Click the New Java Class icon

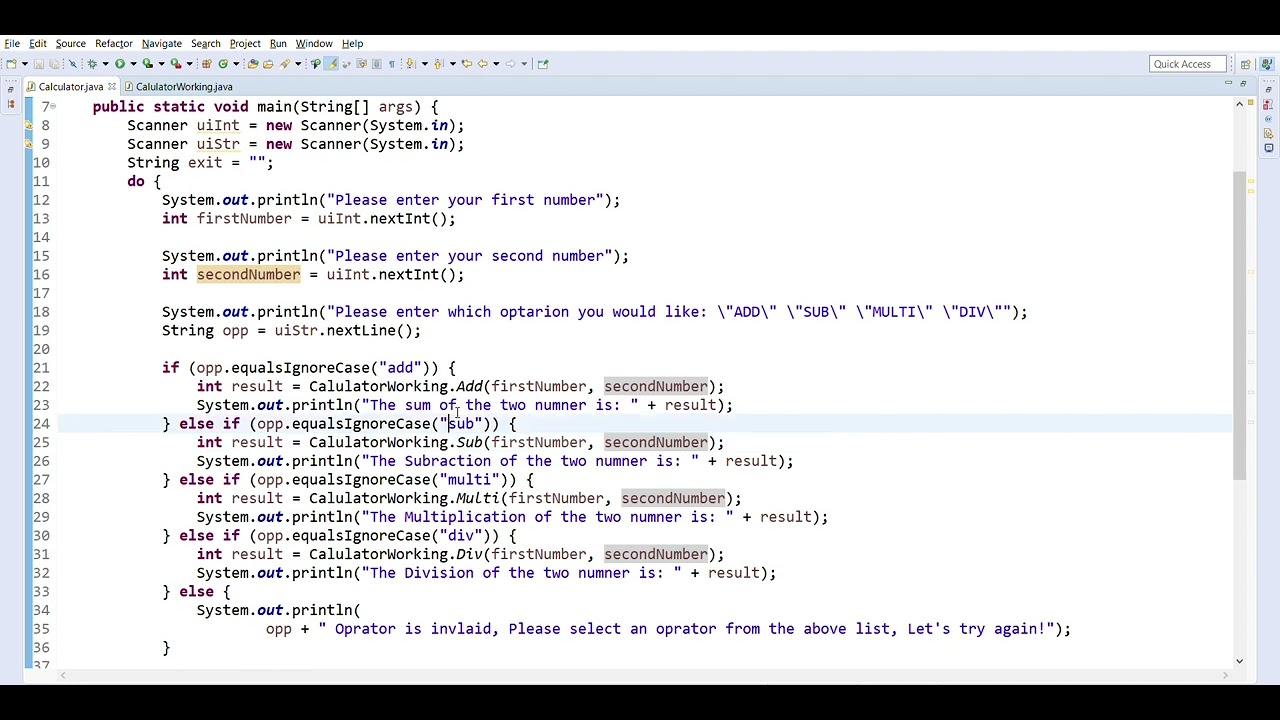[x=223, y=64]
